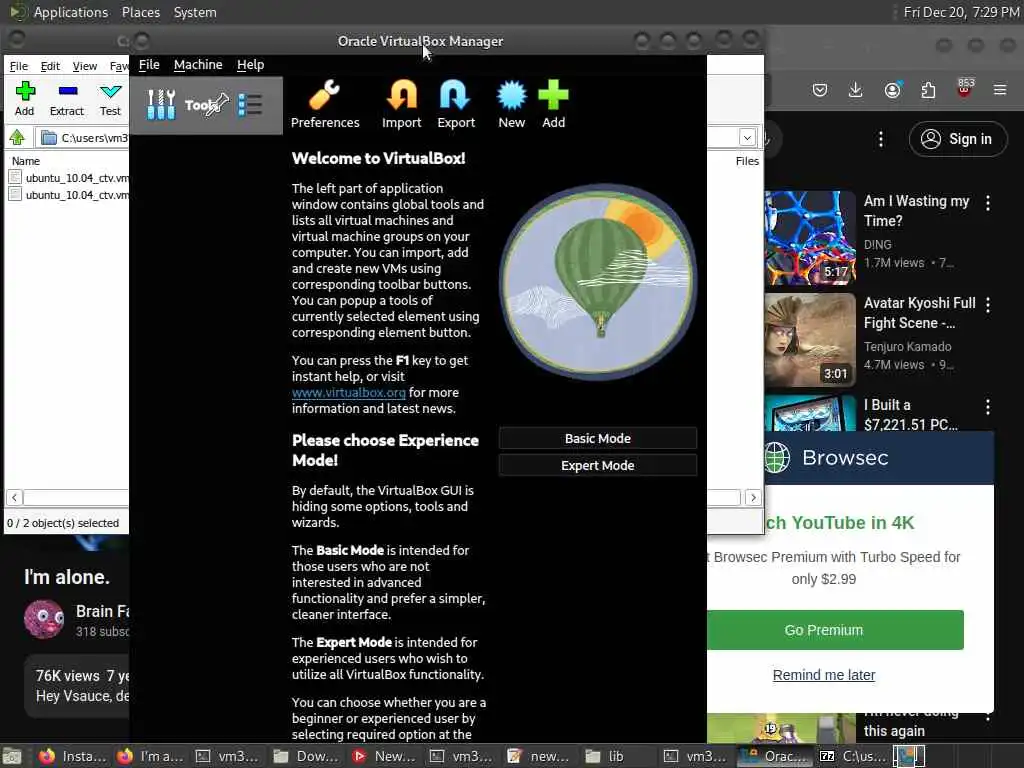Viewport: 1024px width, 768px height.
Task: Open Firefox extensions puzzle icon
Action: tap(928, 90)
